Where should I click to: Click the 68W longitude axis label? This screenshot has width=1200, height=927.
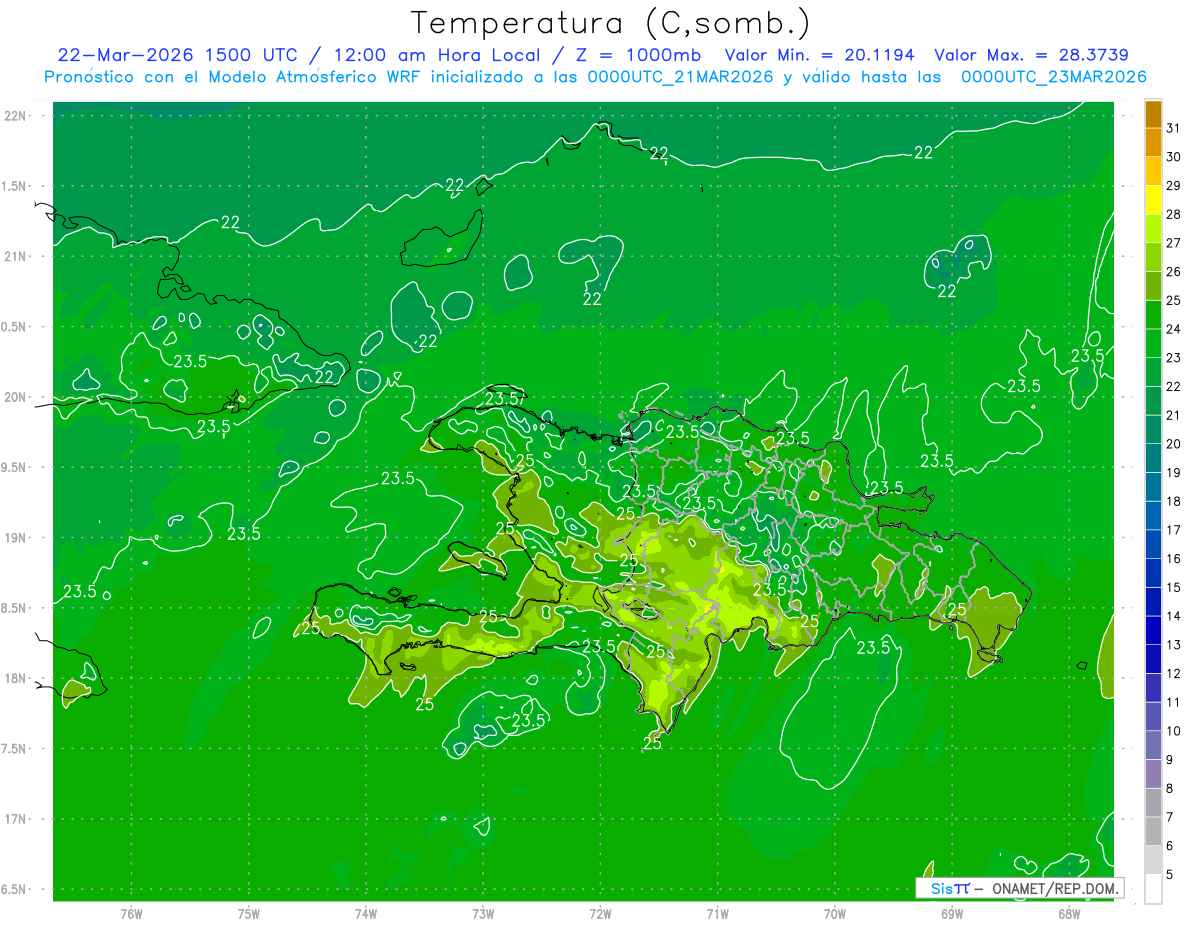1069,914
